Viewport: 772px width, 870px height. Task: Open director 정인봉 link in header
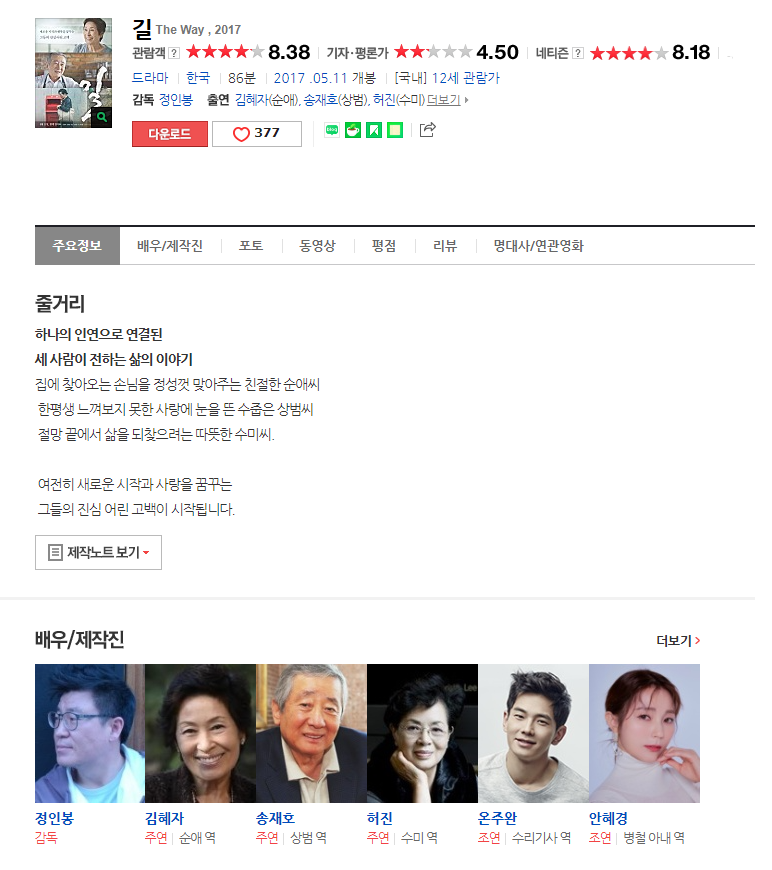coord(176,100)
